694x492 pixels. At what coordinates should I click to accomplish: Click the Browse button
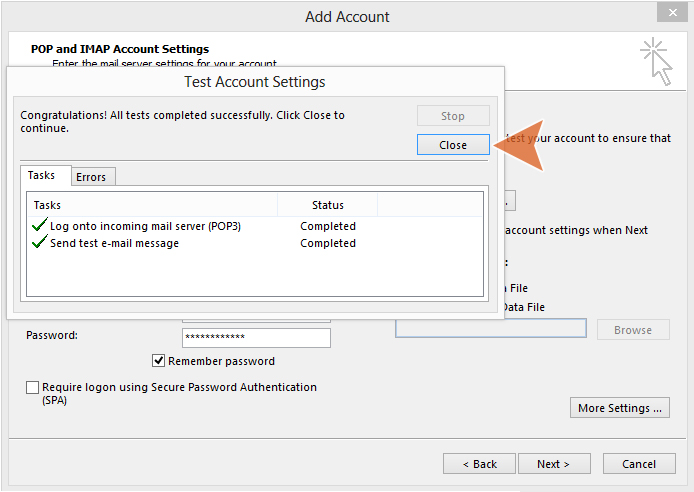coord(632,330)
